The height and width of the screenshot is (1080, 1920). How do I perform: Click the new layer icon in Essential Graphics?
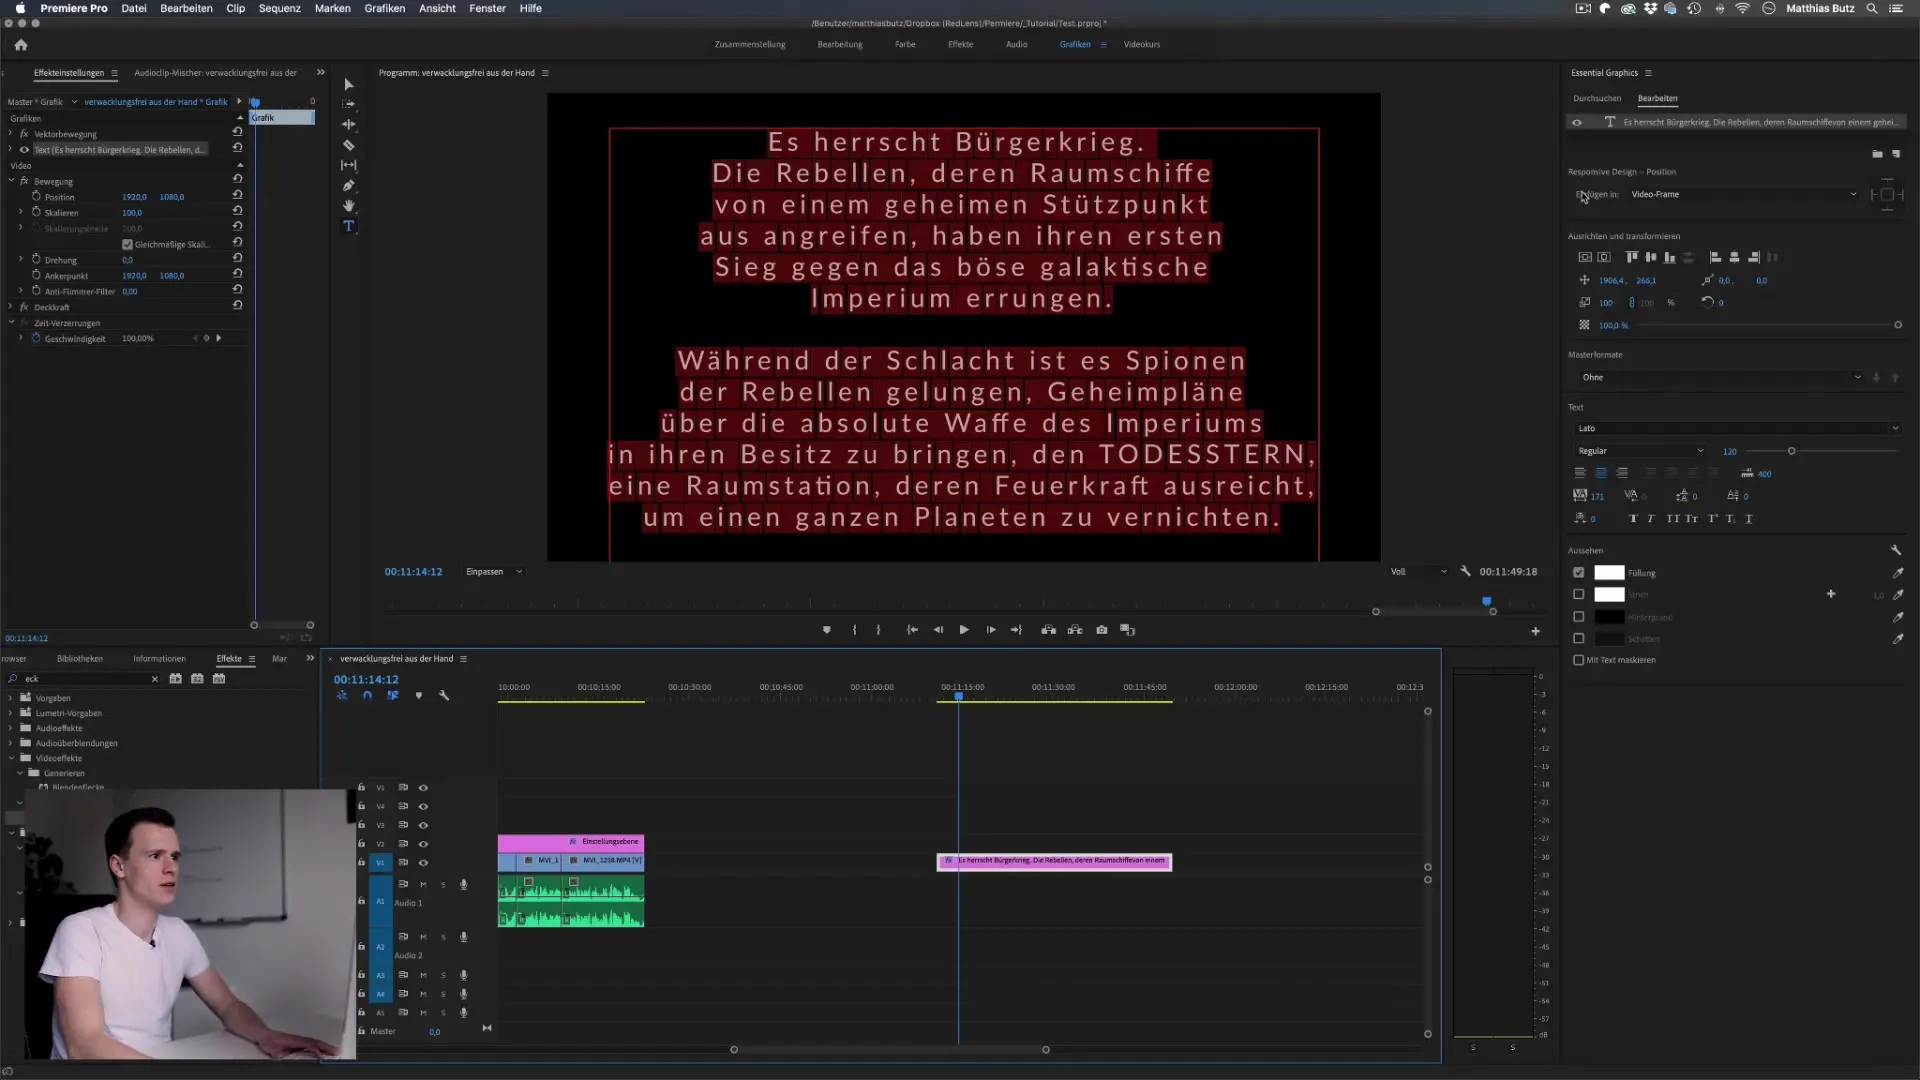[1896, 154]
